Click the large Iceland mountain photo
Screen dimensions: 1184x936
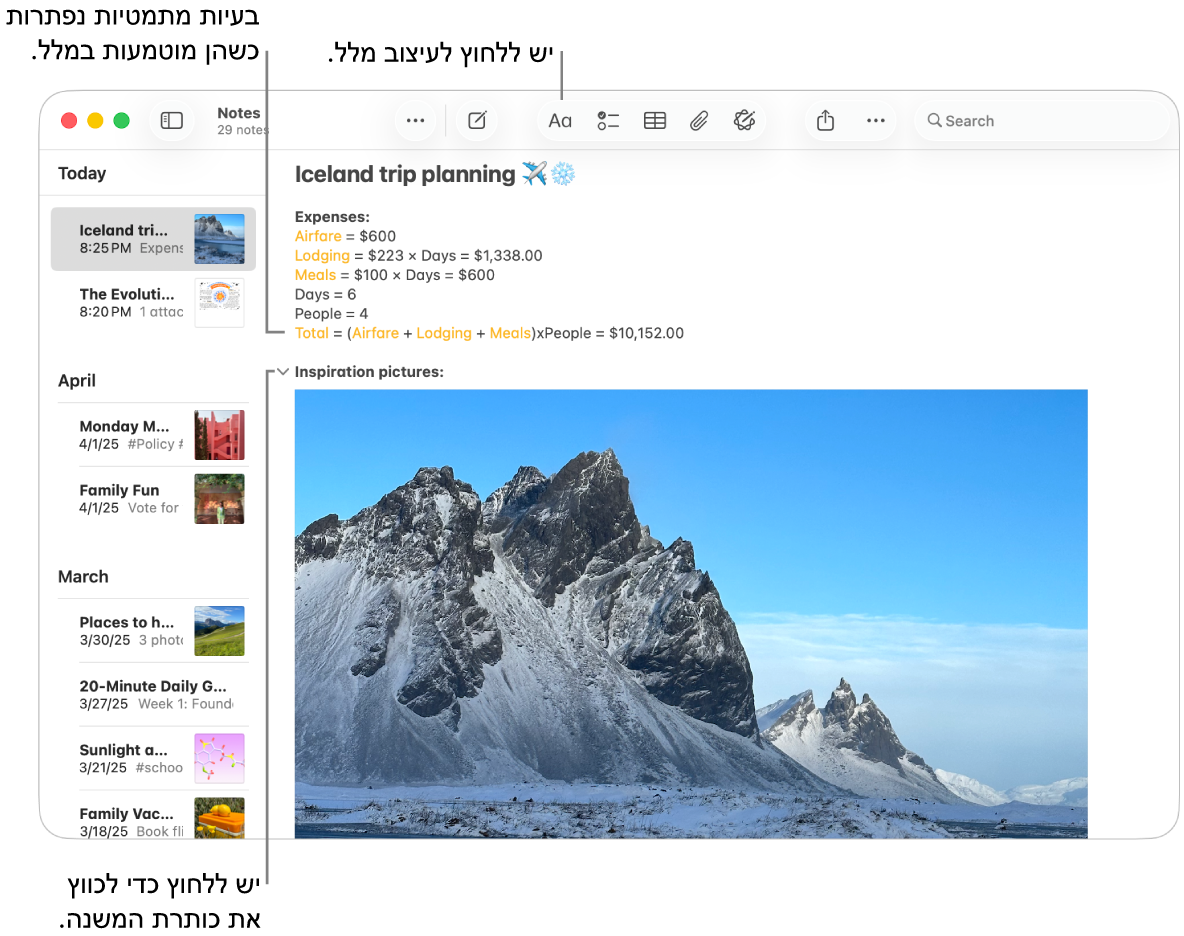(691, 614)
